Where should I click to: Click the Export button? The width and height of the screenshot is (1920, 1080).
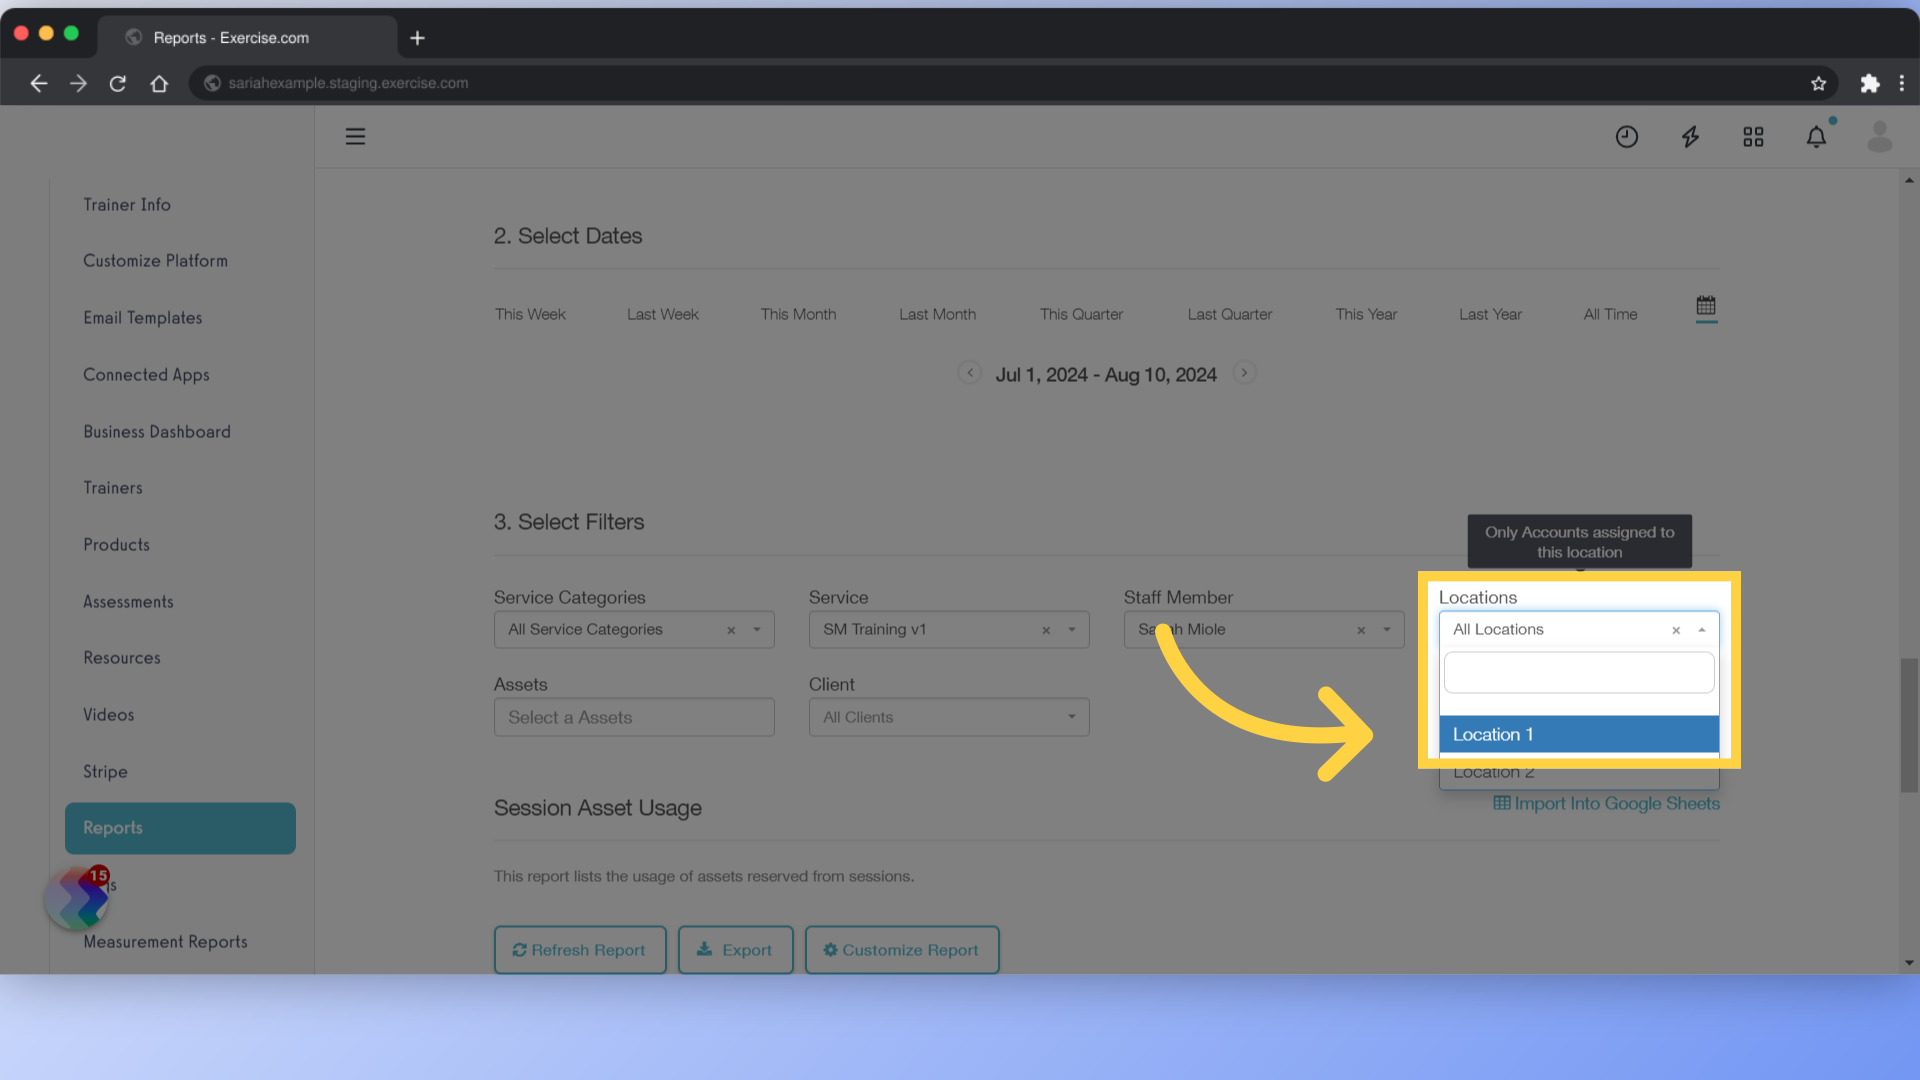[736, 950]
